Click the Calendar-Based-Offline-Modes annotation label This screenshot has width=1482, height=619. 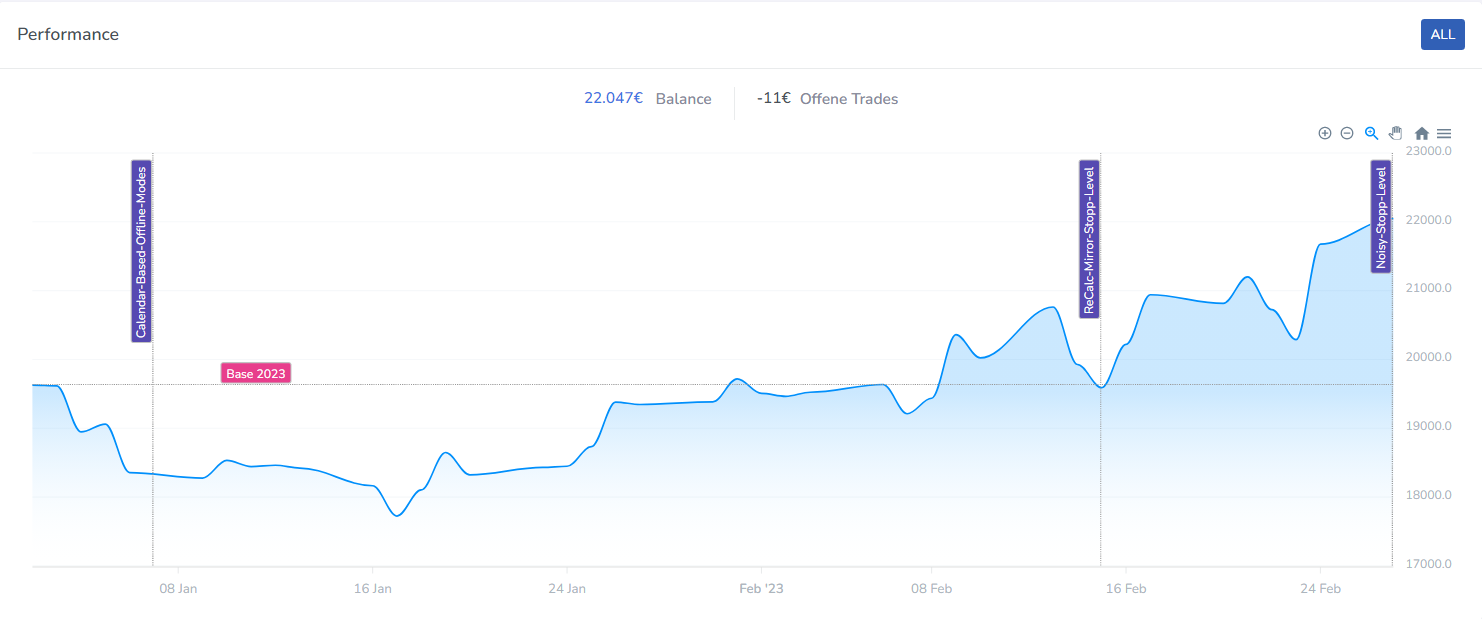point(141,251)
